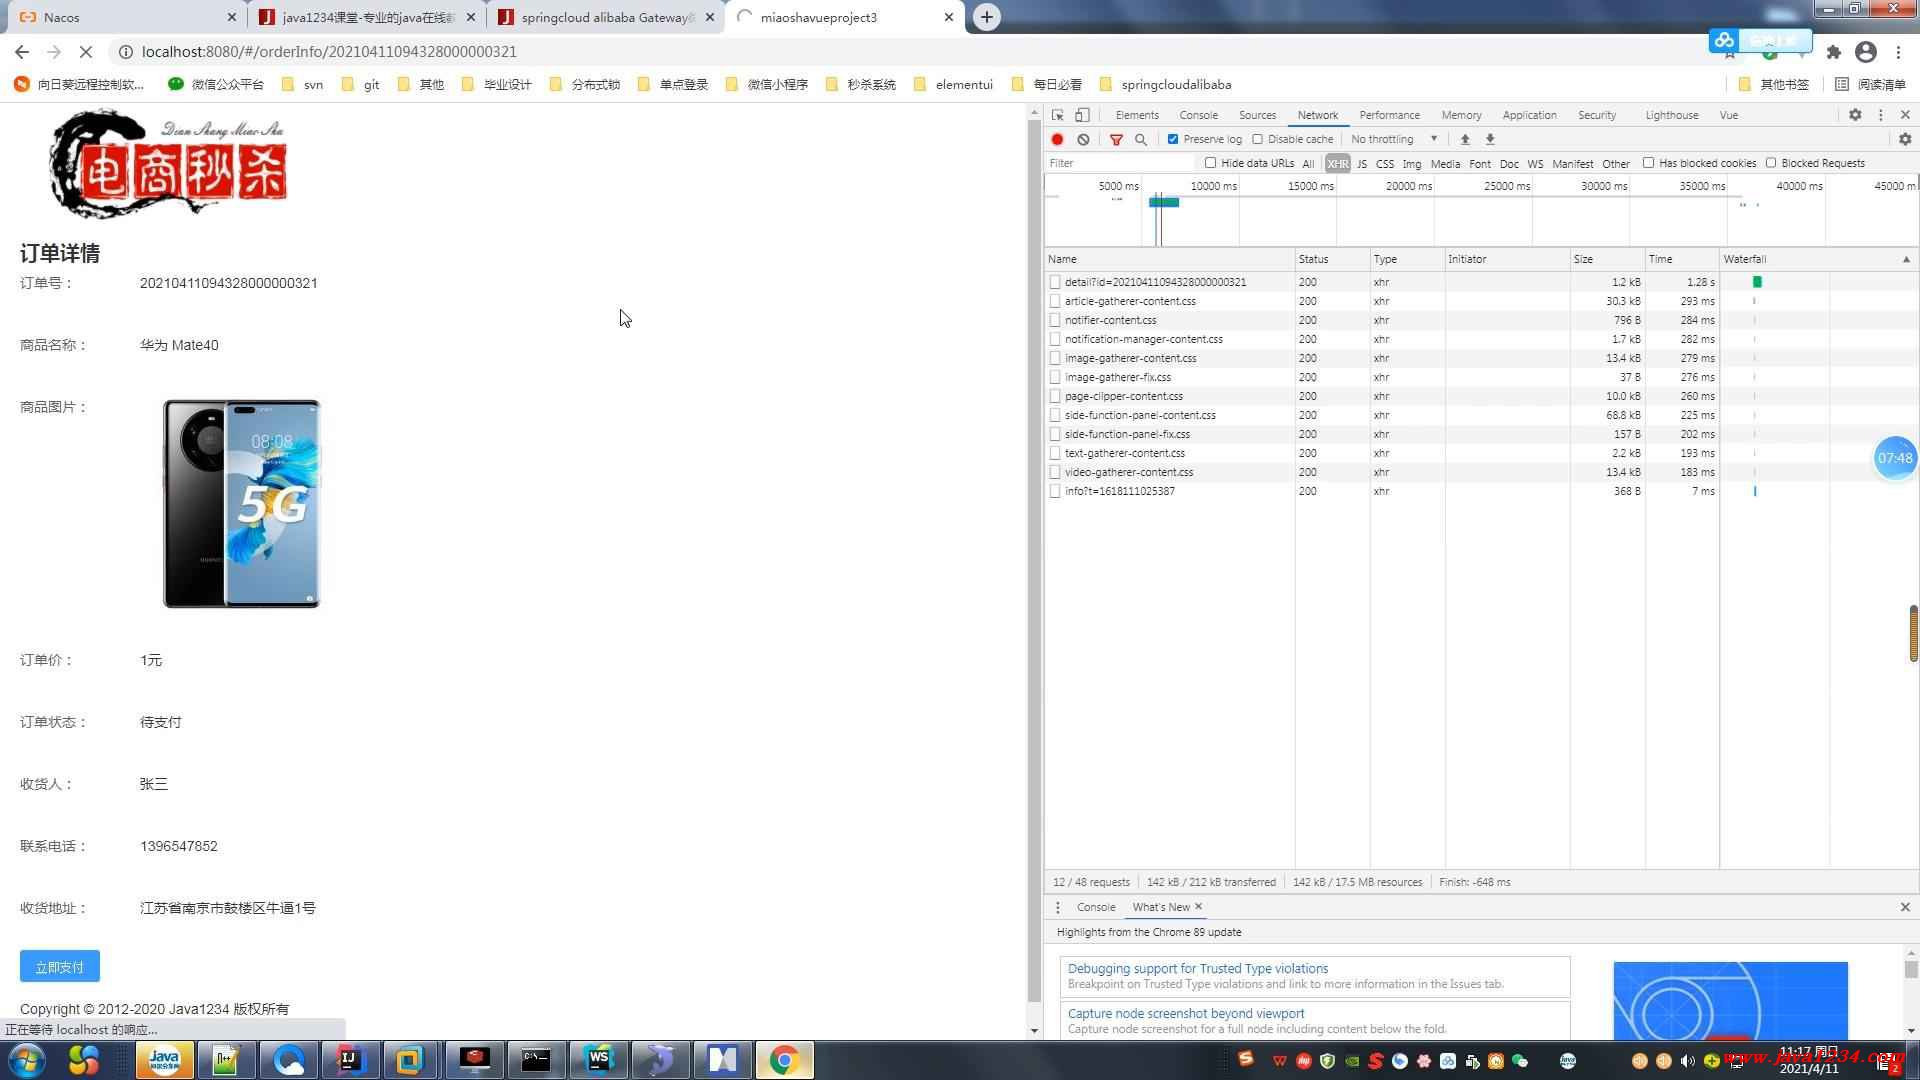Toggle the network filter funnel icon
The height and width of the screenshot is (1080, 1920).
(1116, 139)
